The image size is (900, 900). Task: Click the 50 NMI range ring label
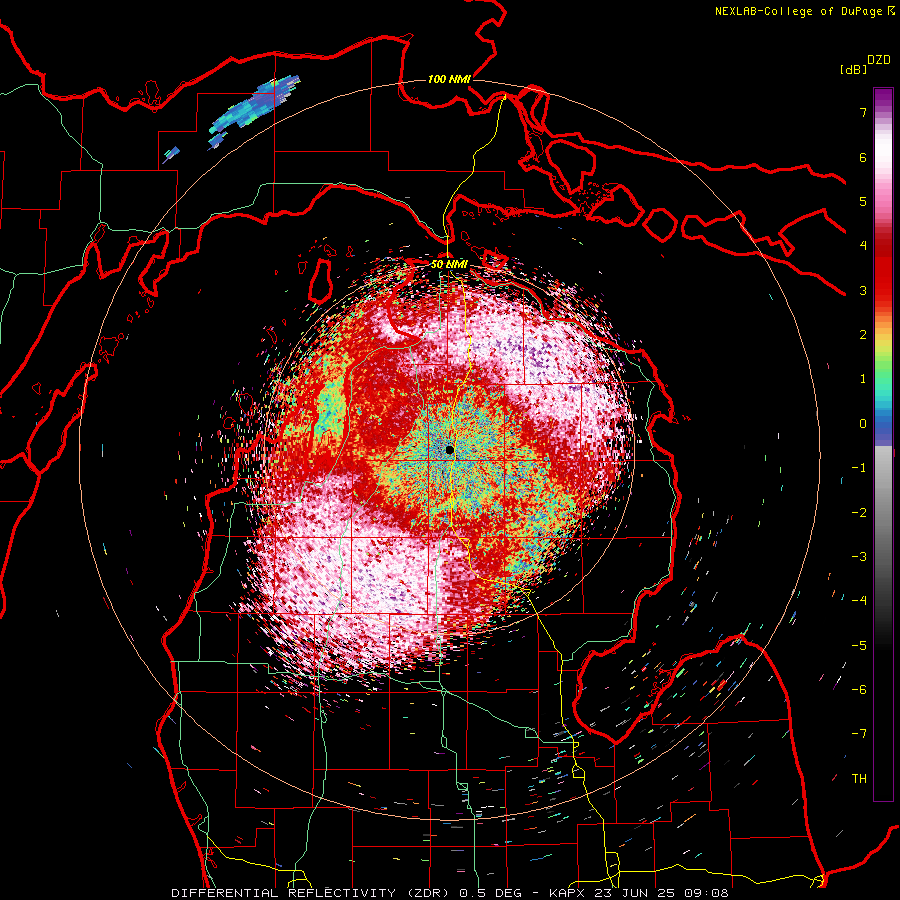pyautogui.click(x=449, y=264)
